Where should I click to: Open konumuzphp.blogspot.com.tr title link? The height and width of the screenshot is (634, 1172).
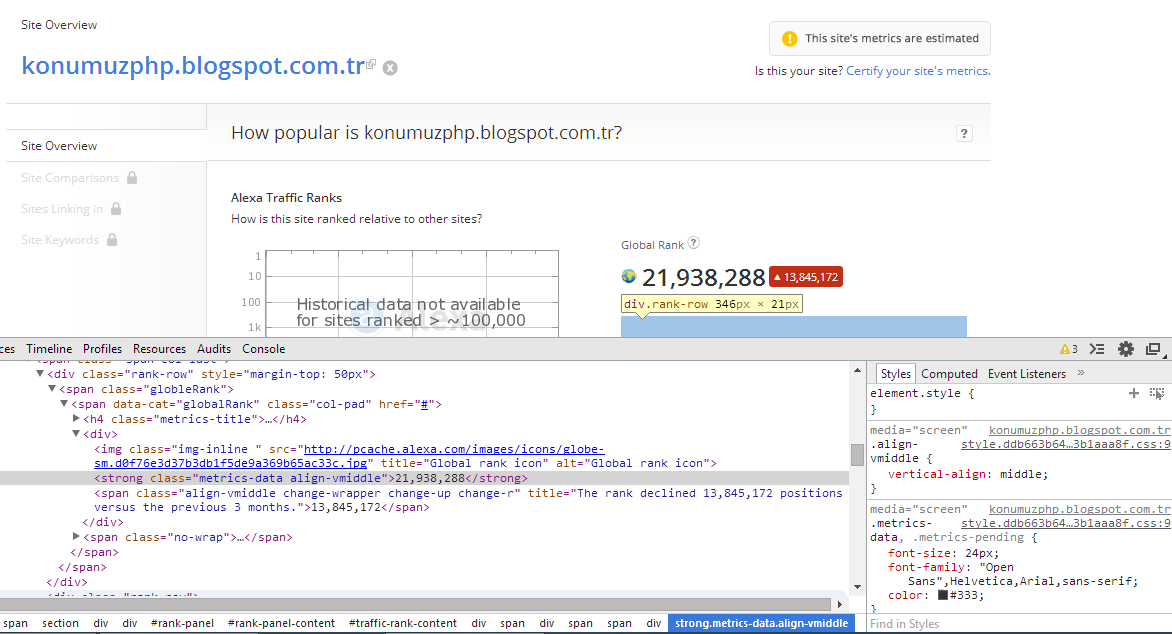(x=193, y=66)
